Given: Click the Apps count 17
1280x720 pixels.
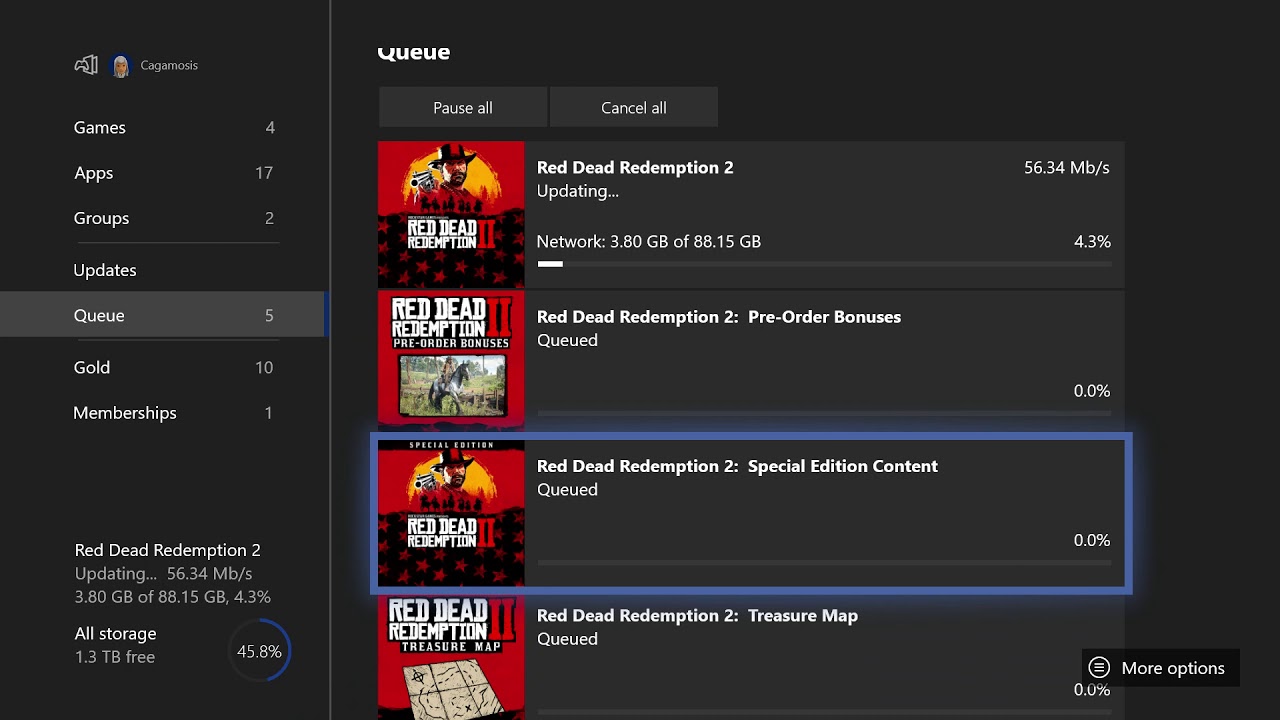Looking at the screenshot, I should [264, 173].
